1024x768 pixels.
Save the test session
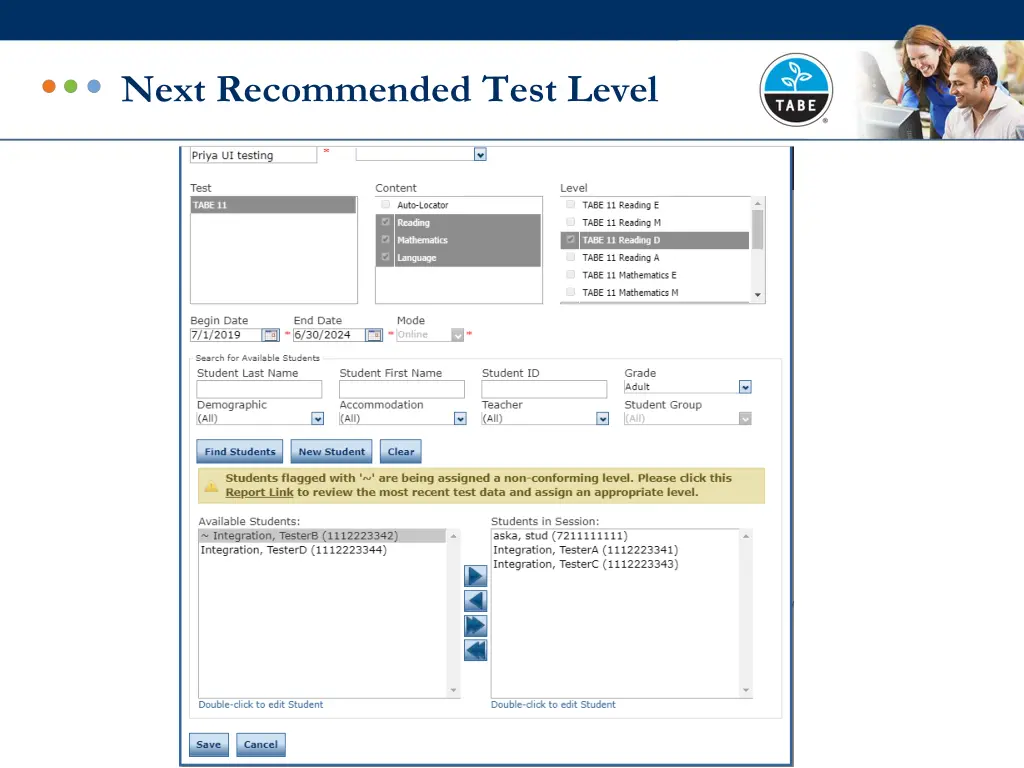pyautogui.click(x=209, y=744)
